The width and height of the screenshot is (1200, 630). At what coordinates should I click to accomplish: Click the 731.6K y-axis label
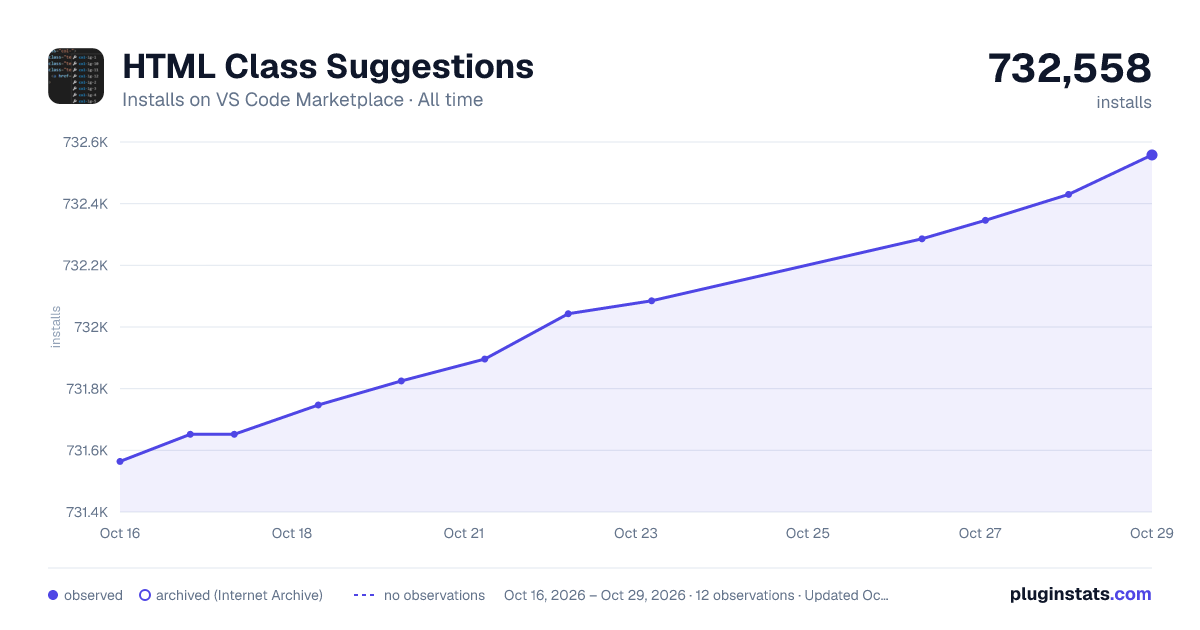click(86, 451)
